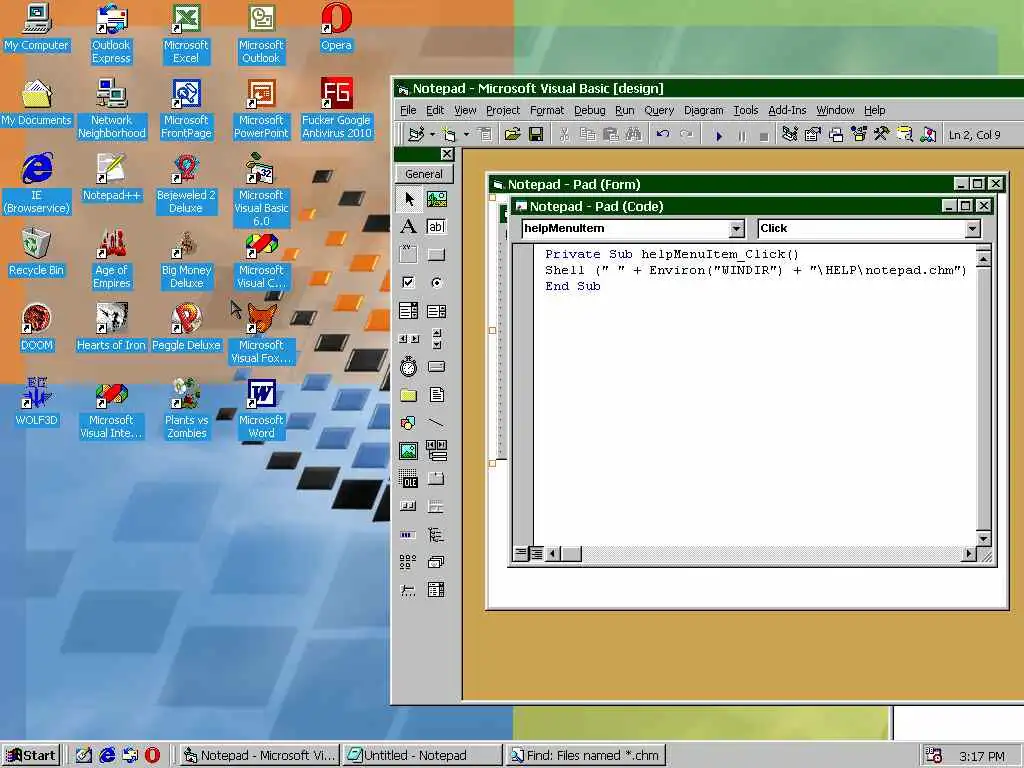Click the Undo arrow in the toolbar

tap(663, 135)
